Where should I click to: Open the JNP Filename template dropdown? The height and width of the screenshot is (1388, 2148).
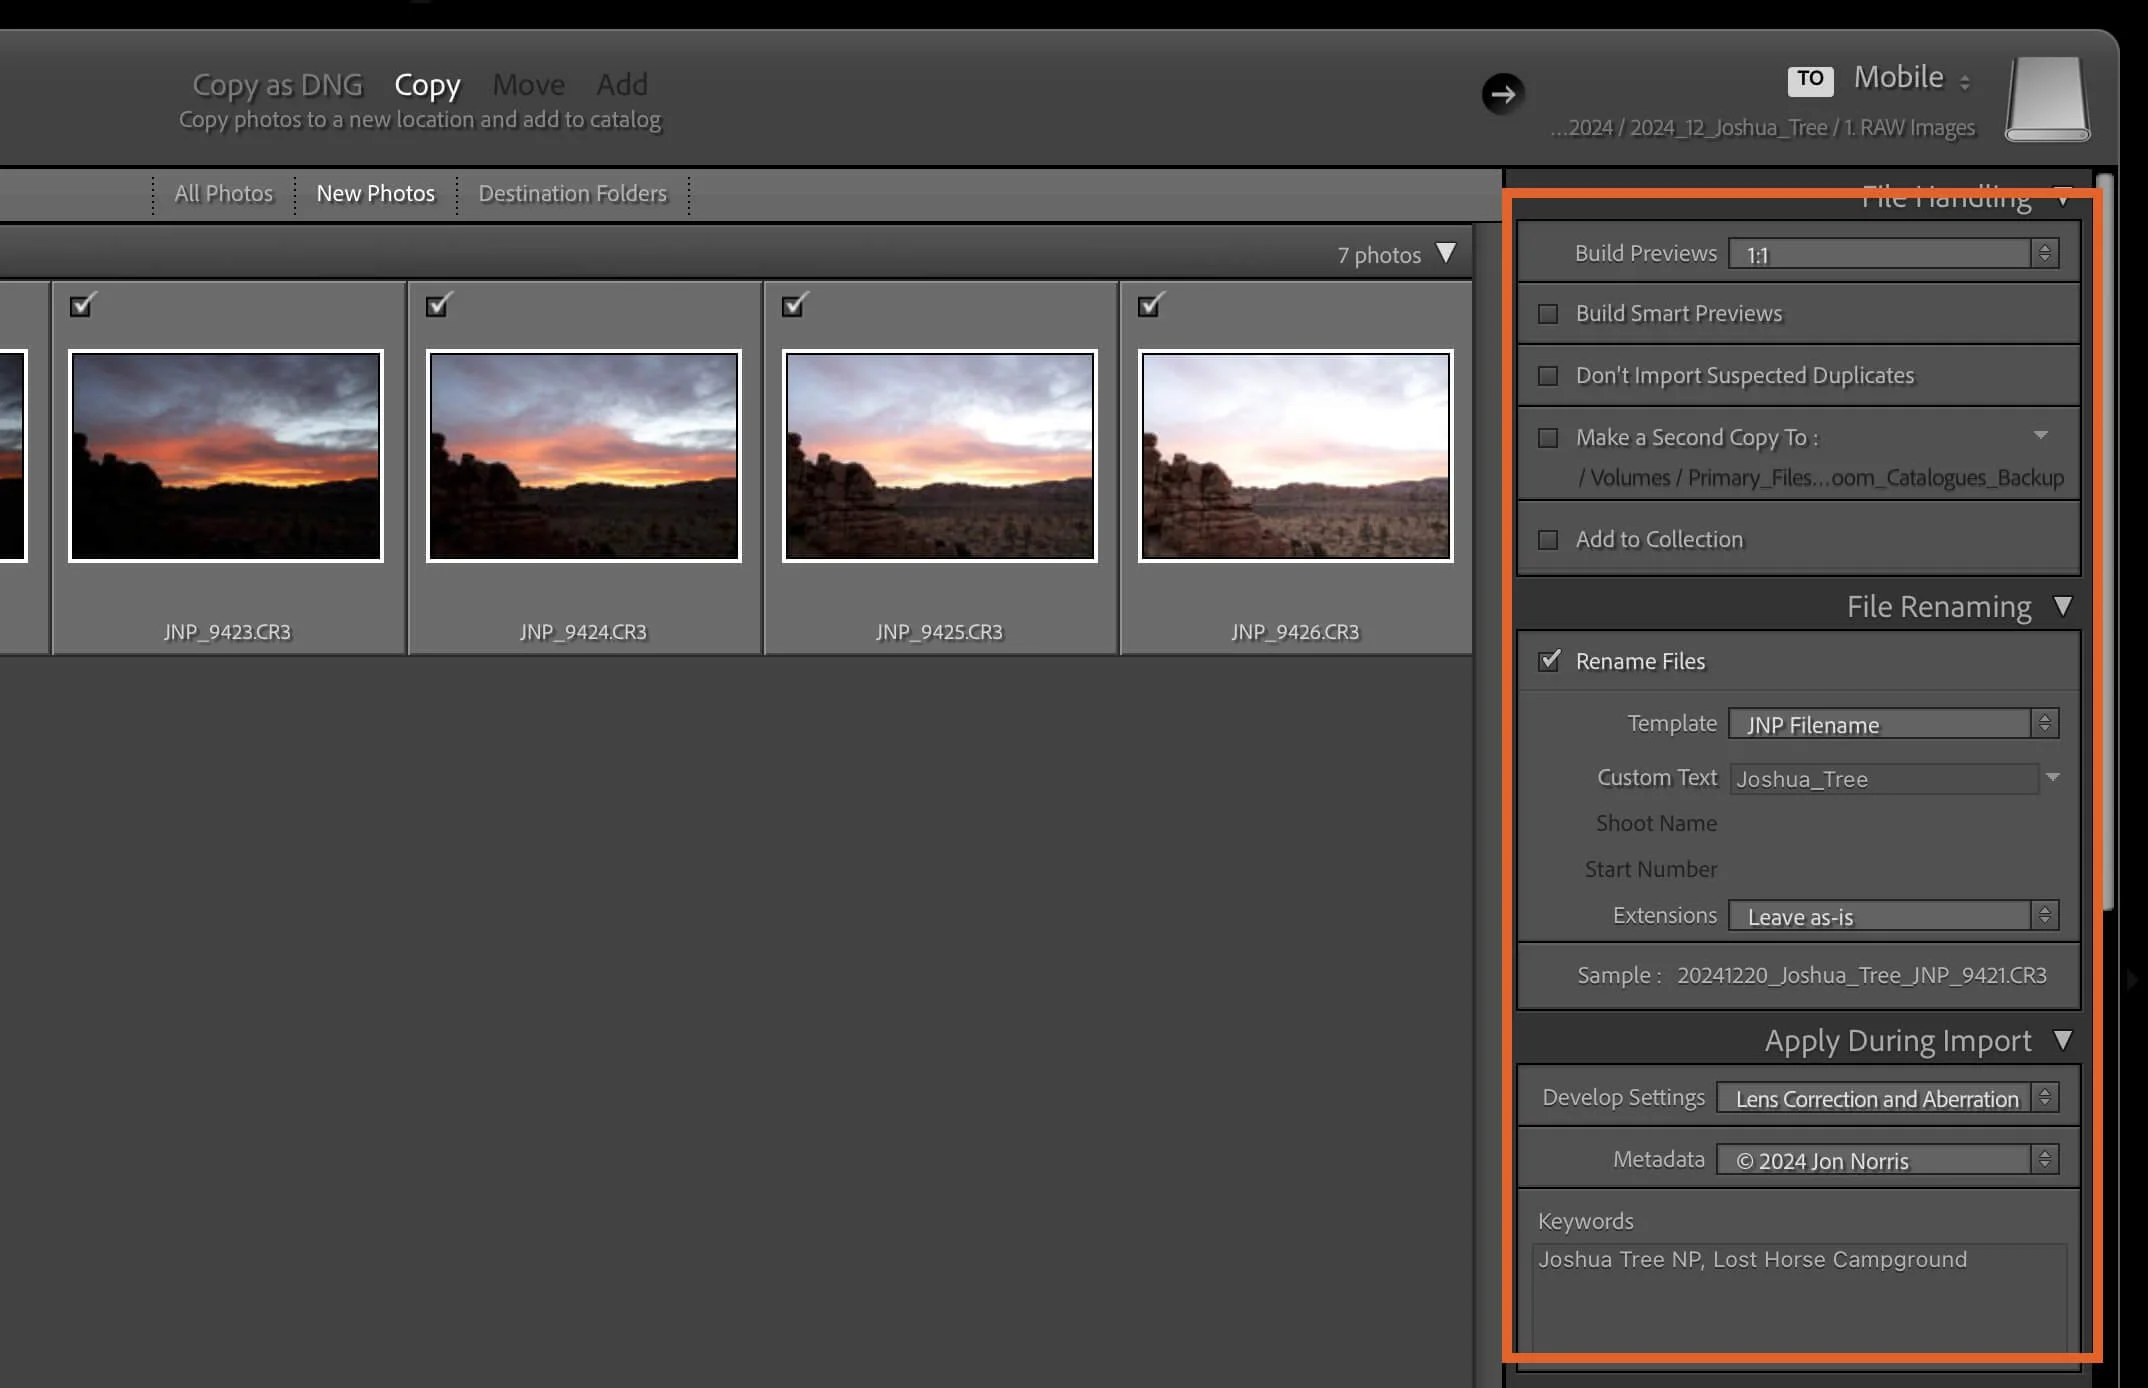[1892, 724]
